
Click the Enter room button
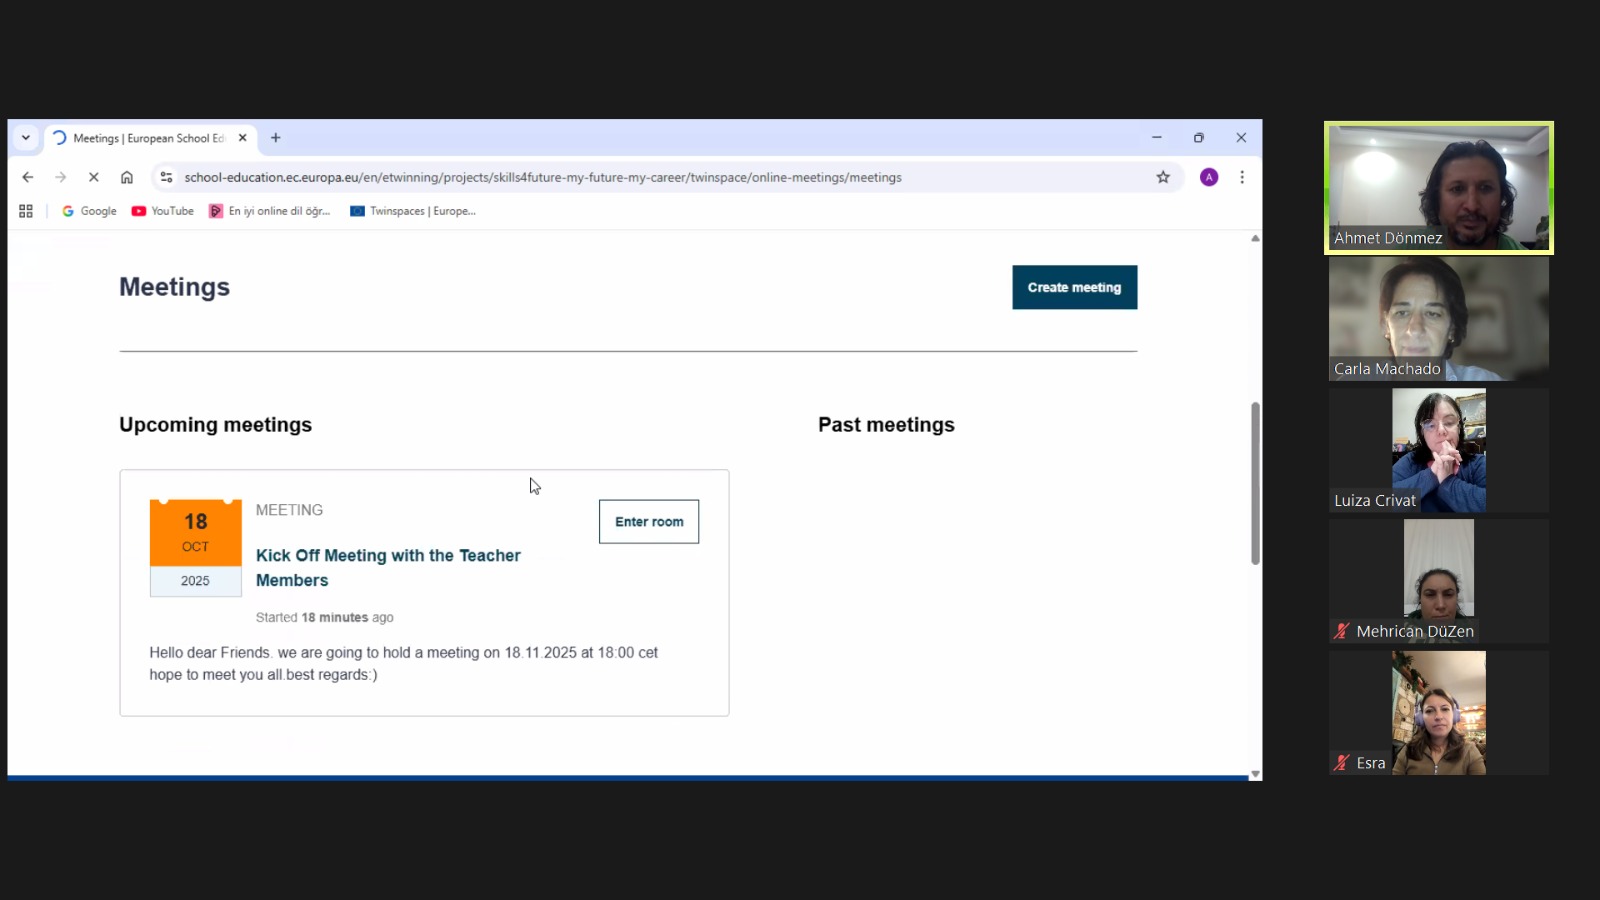point(649,522)
